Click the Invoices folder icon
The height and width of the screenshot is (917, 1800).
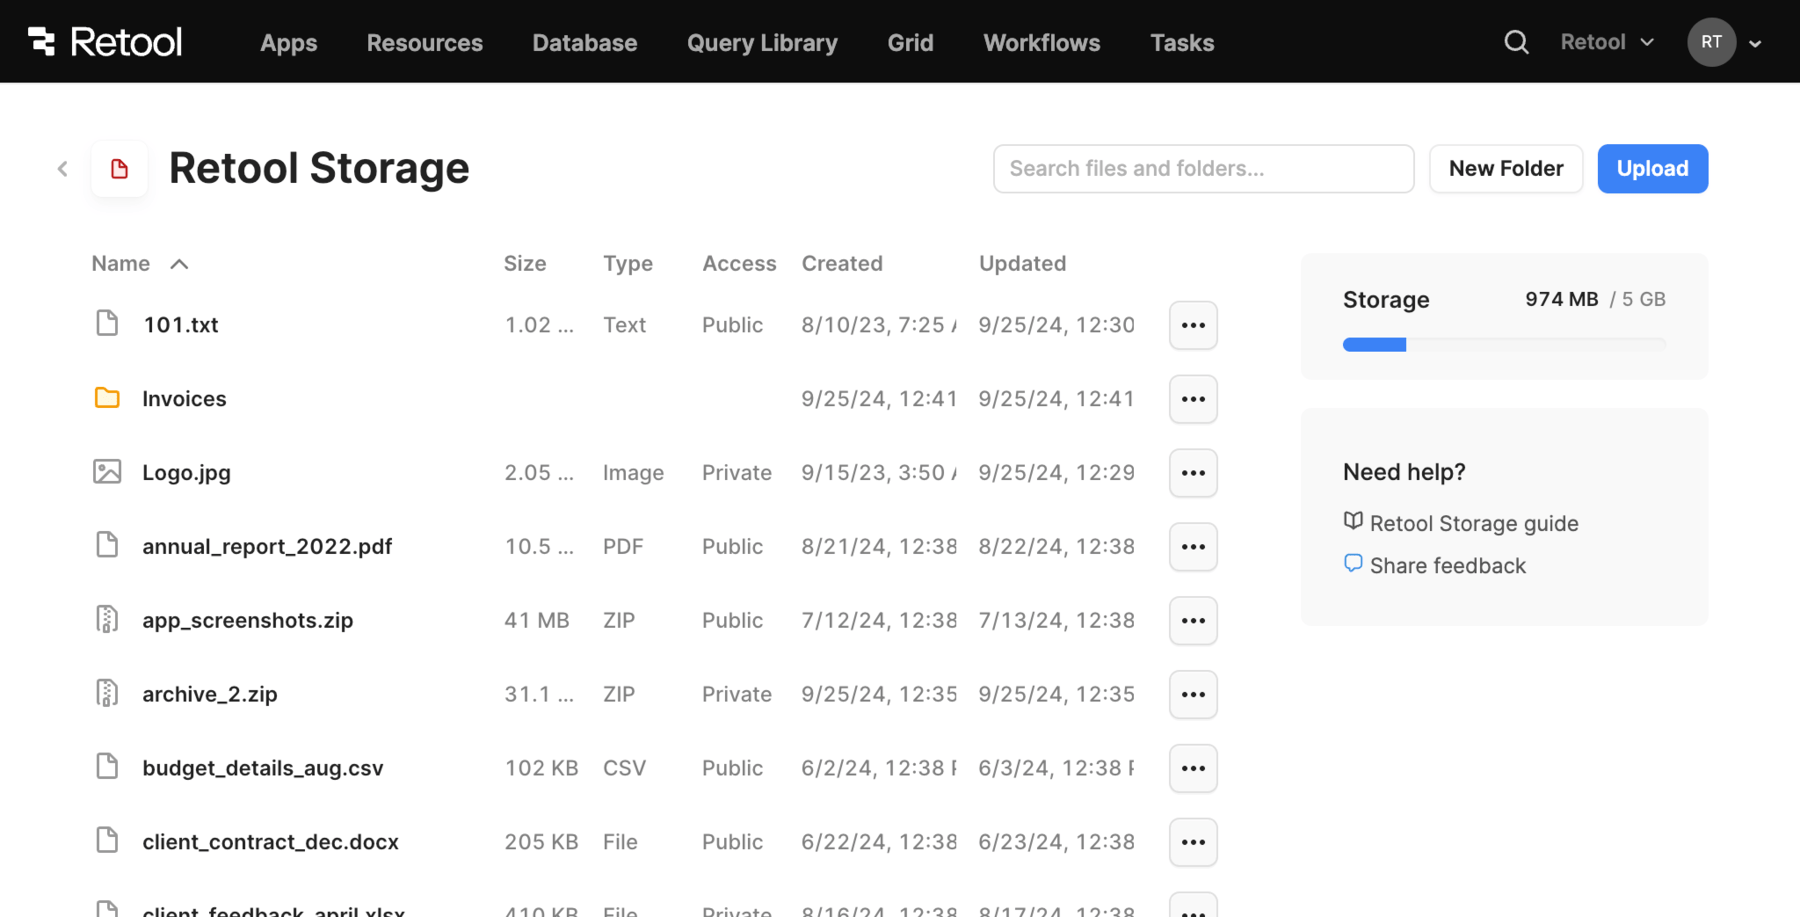(x=107, y=398)
